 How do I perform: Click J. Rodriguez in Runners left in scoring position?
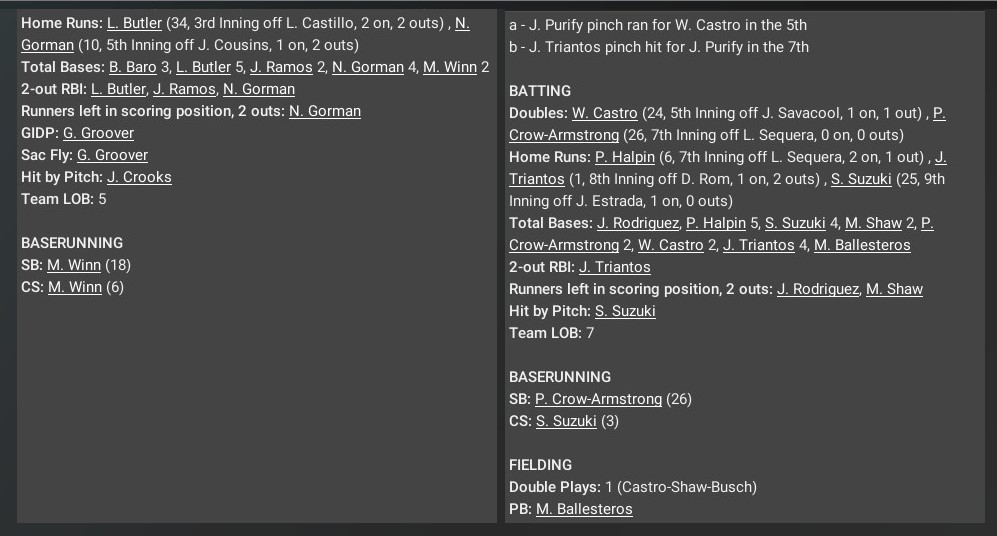(x=817, y=289)
